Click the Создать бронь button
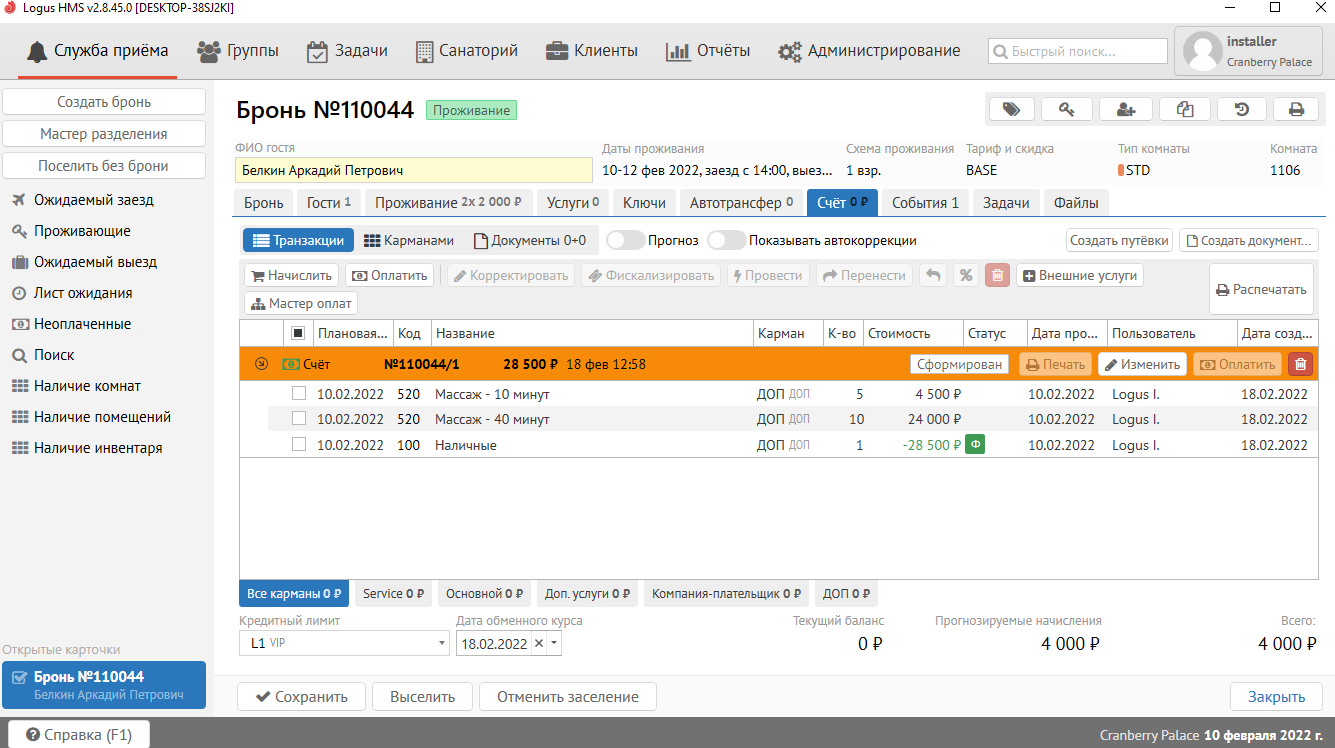Image resolution: width=1335 pixels, height=748 pixels. coord(104,102)
